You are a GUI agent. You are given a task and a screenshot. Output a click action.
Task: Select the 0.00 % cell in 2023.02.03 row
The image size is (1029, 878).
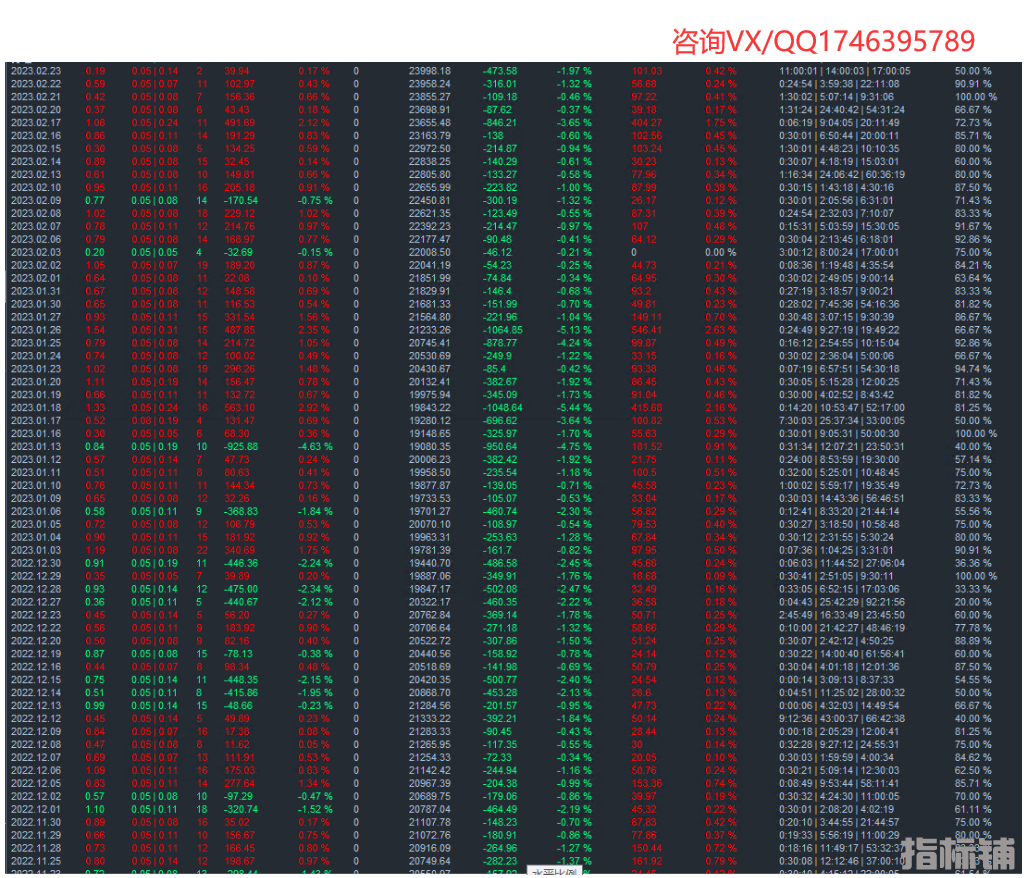tap(721, 252)
